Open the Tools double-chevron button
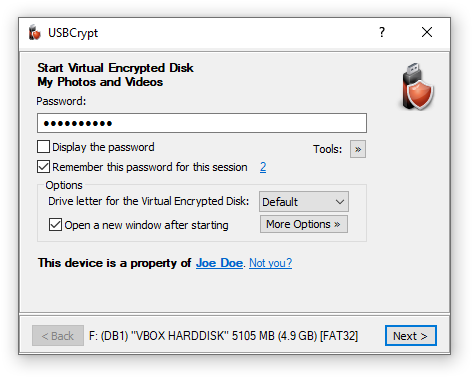This screenshot has height=378, width=474. (x=358, y=149)
